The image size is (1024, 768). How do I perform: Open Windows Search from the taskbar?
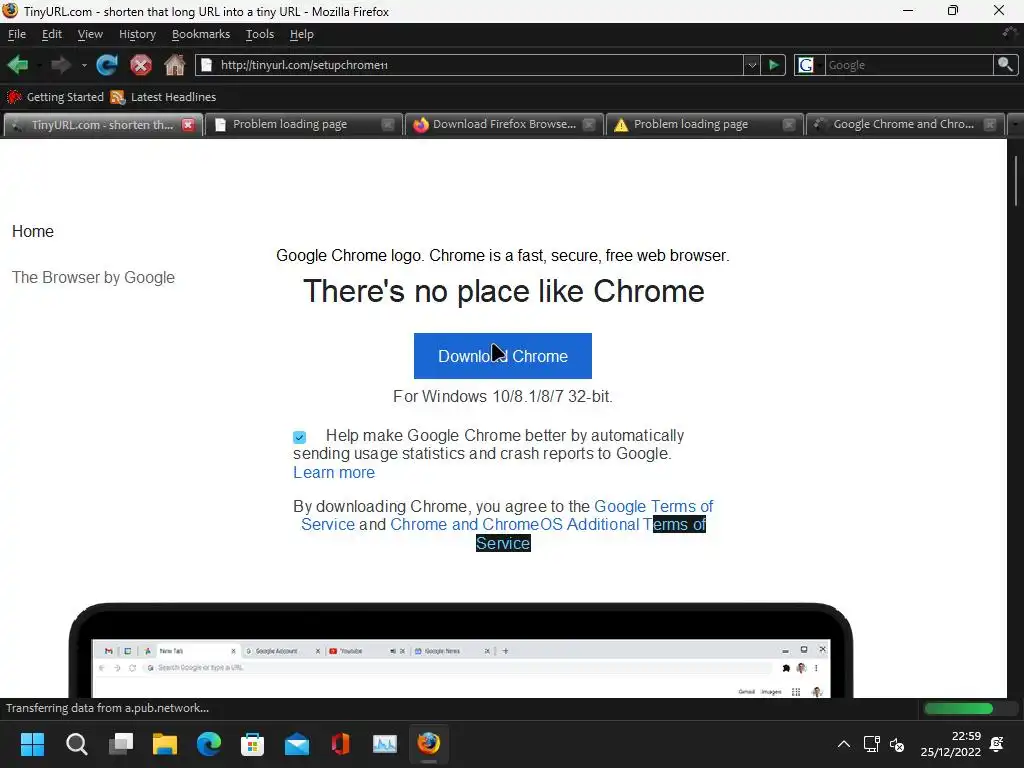click(76, 744)
